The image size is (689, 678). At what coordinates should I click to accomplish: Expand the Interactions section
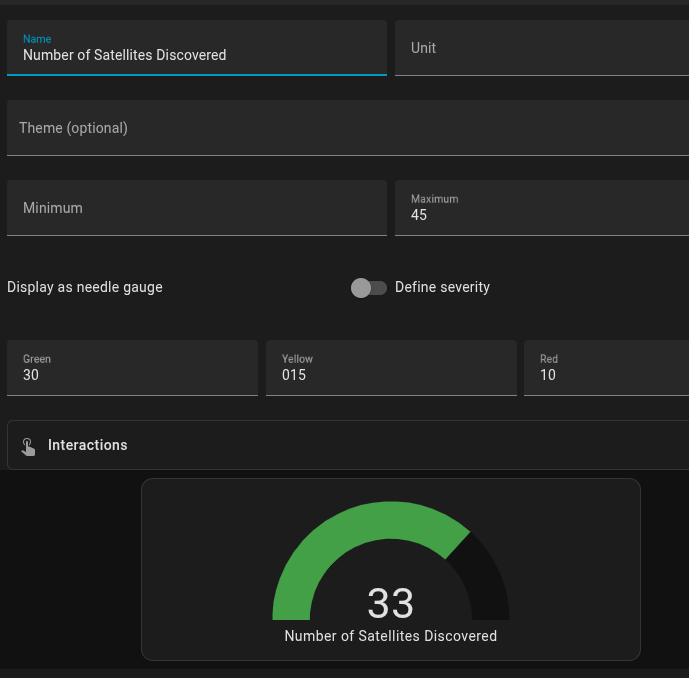(348, 445)
